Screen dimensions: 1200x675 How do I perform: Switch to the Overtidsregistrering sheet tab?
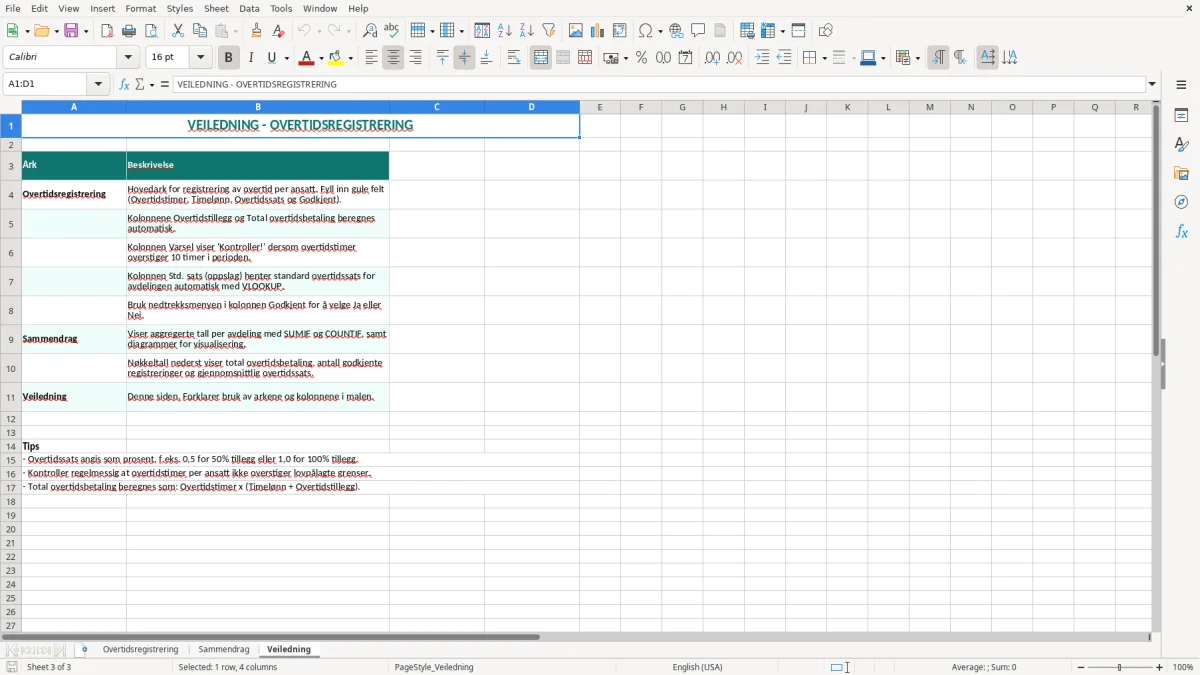(x=140, y=650)
